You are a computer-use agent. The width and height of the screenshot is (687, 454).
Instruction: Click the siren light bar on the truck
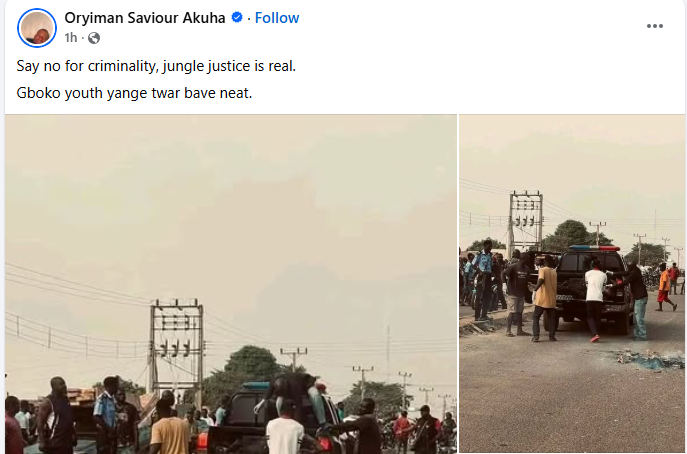[594, 247]
